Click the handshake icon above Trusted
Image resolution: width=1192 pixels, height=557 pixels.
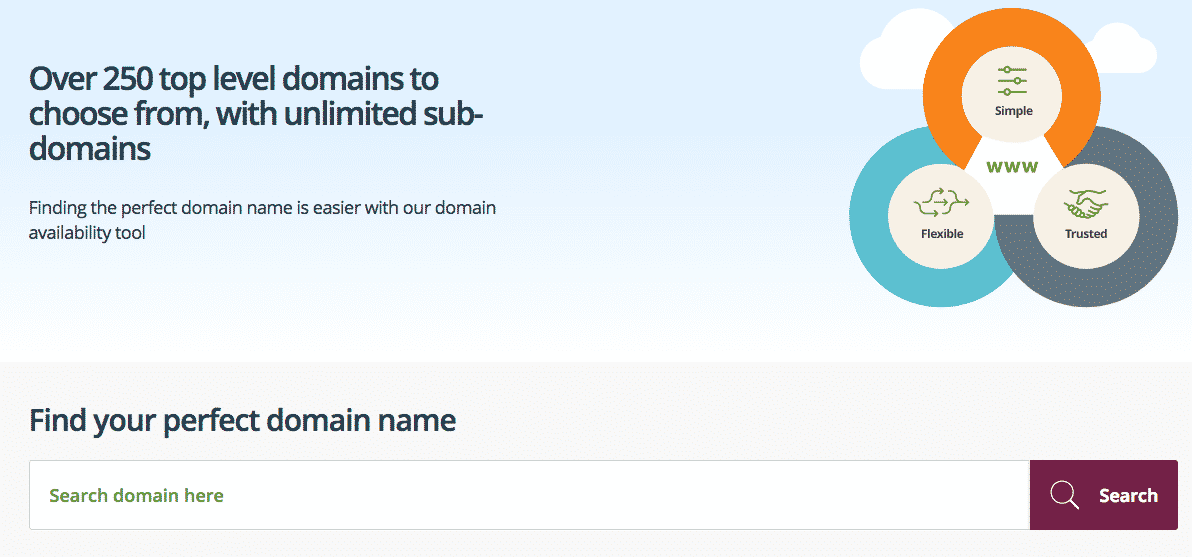point(1086,204)
